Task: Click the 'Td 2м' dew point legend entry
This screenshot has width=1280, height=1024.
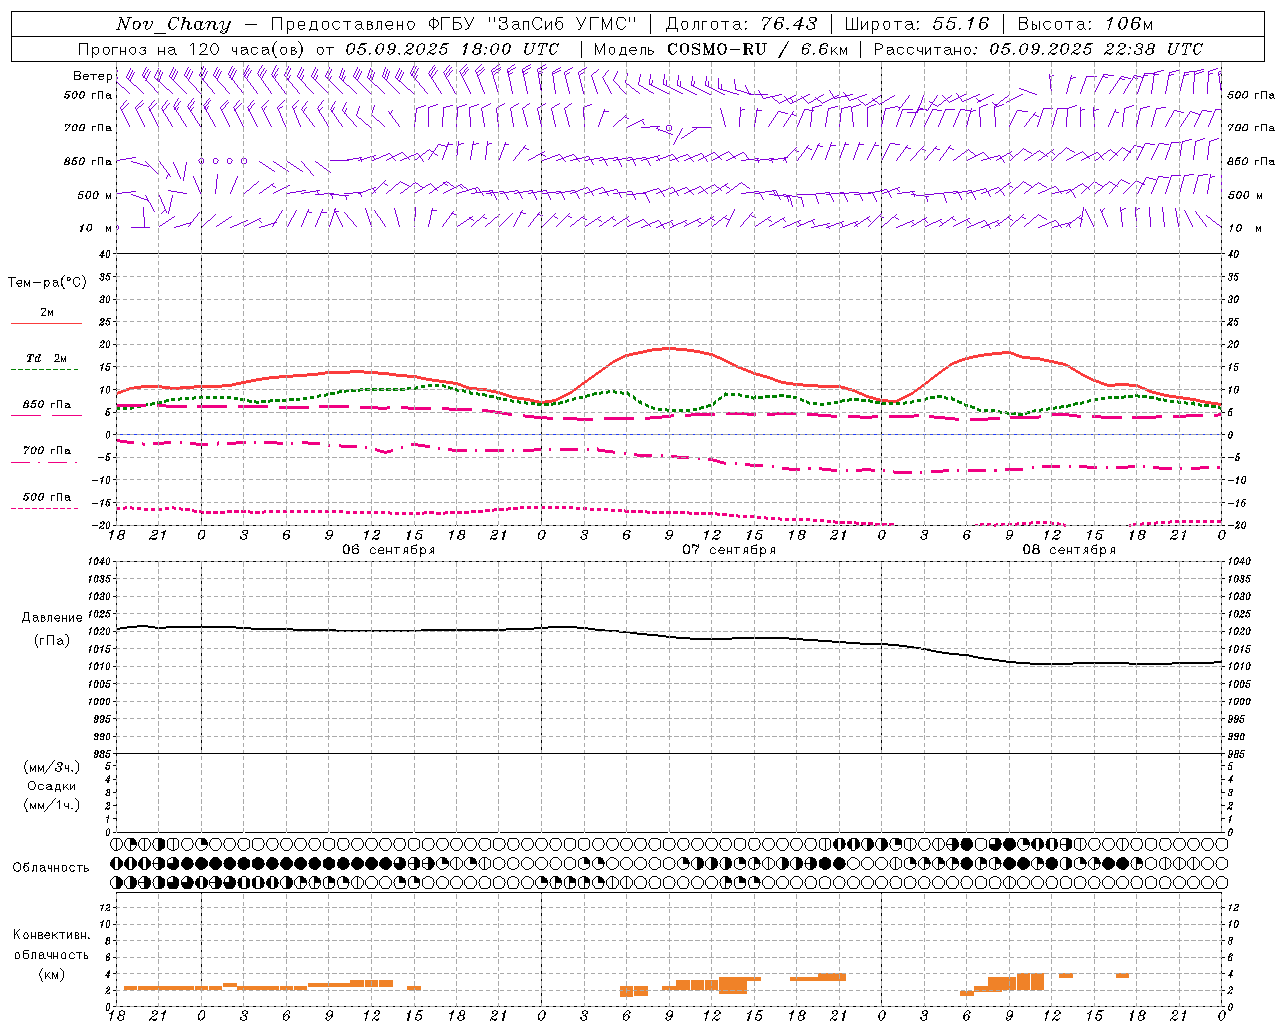Action: coord(47,357)
